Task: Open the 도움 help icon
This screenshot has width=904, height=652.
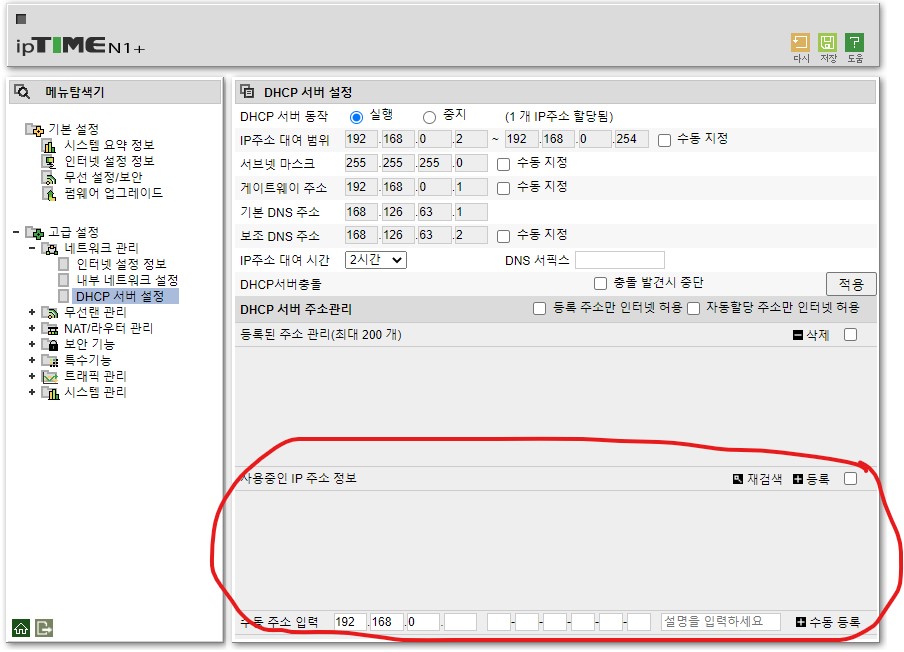Action: click(854, 43)
